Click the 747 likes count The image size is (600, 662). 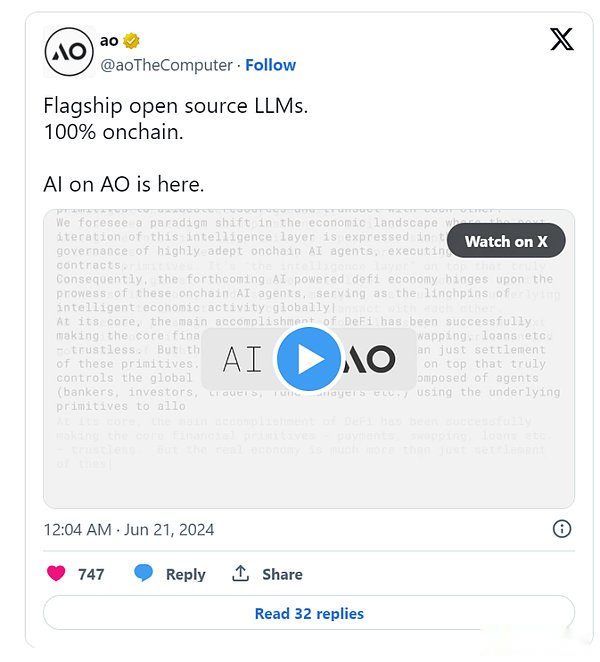coord(91,574)
